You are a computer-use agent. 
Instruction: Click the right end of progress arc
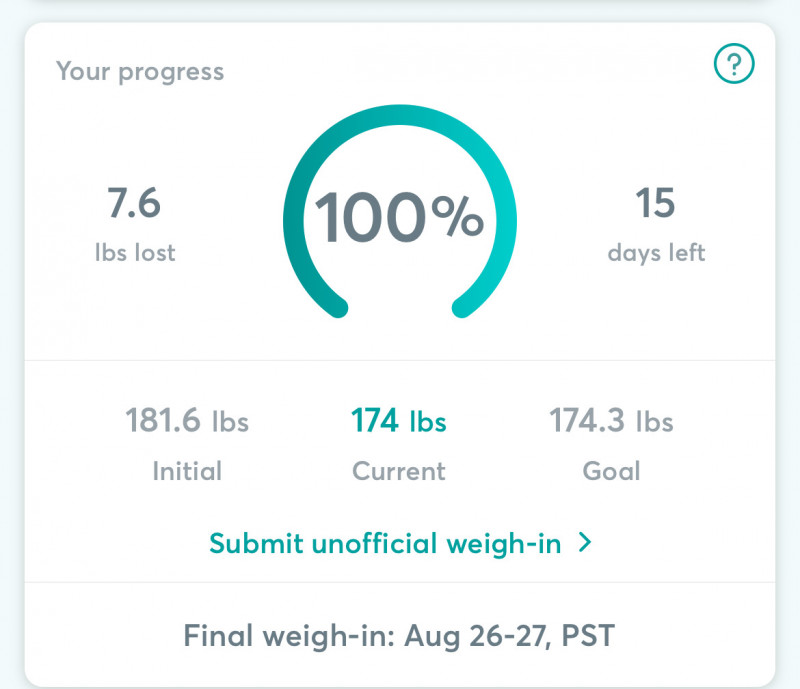click(x=462, y=306)
